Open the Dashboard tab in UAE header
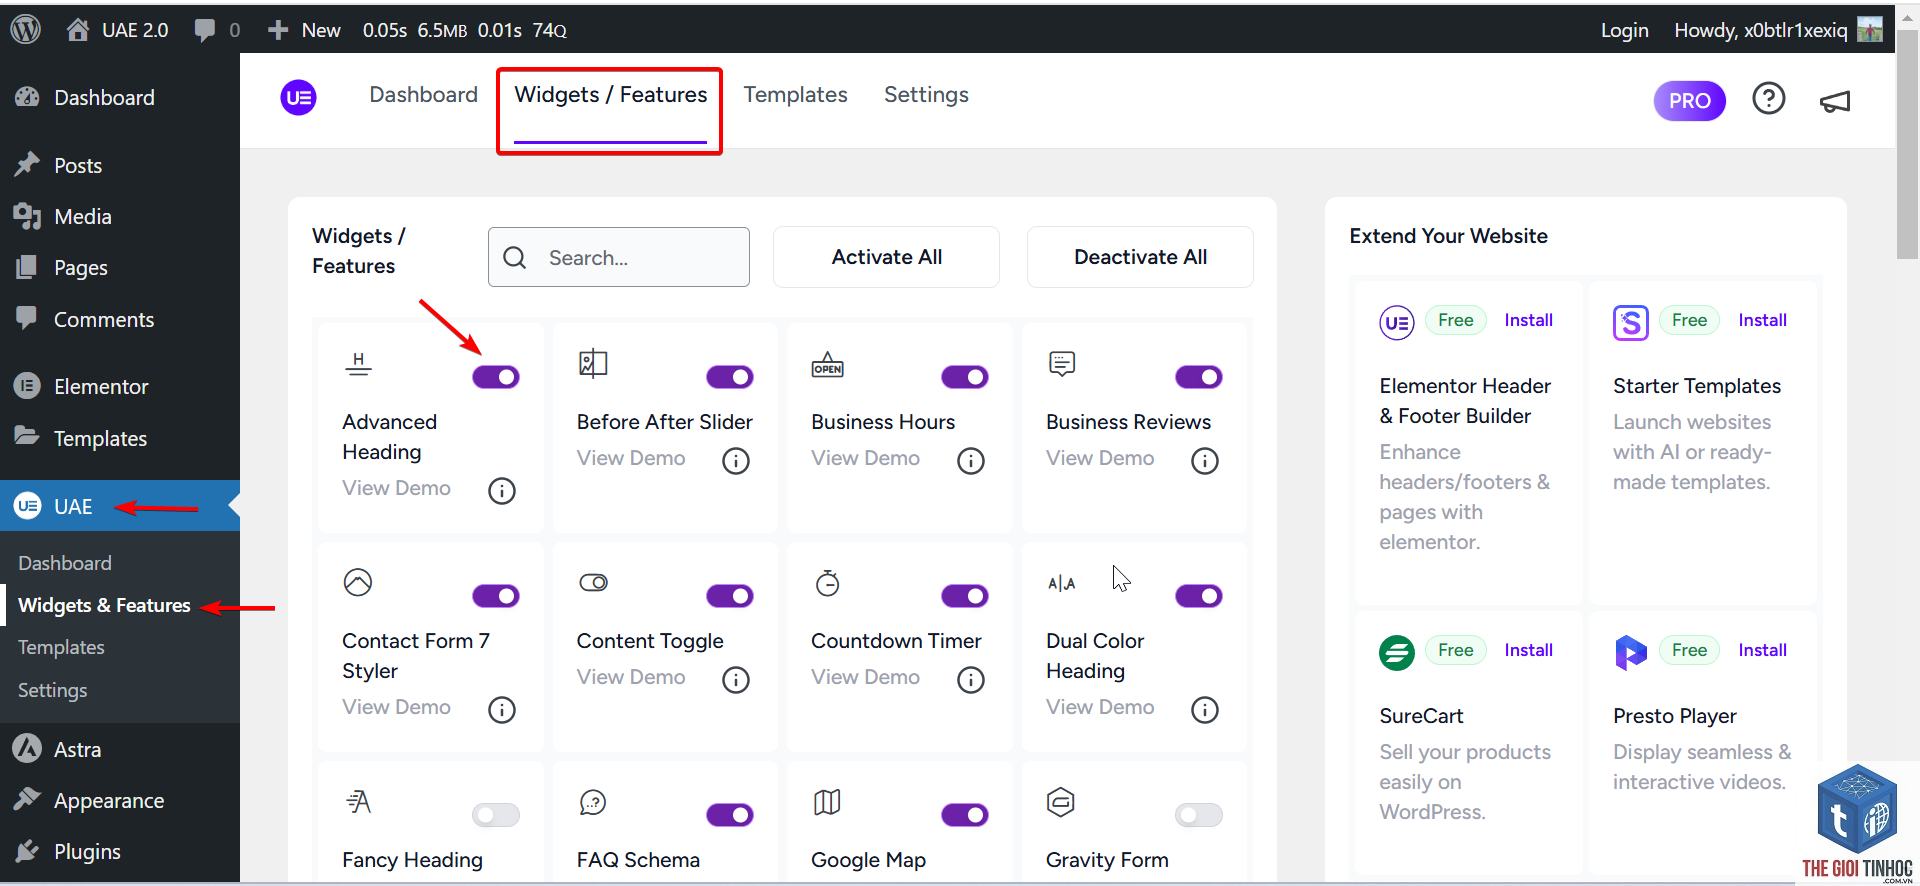1920x886 pixels. click(424, 95)
